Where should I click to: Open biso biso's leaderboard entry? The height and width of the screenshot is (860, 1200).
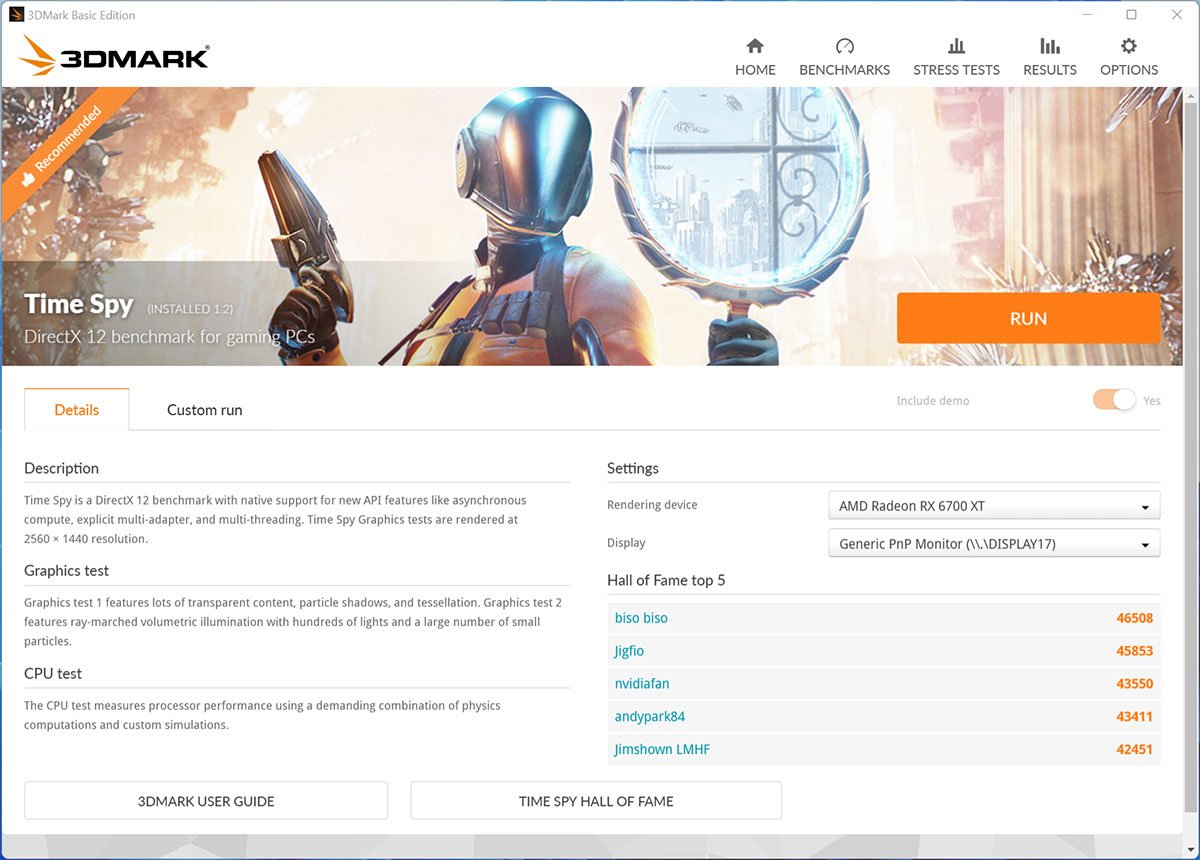coord(641,618)
